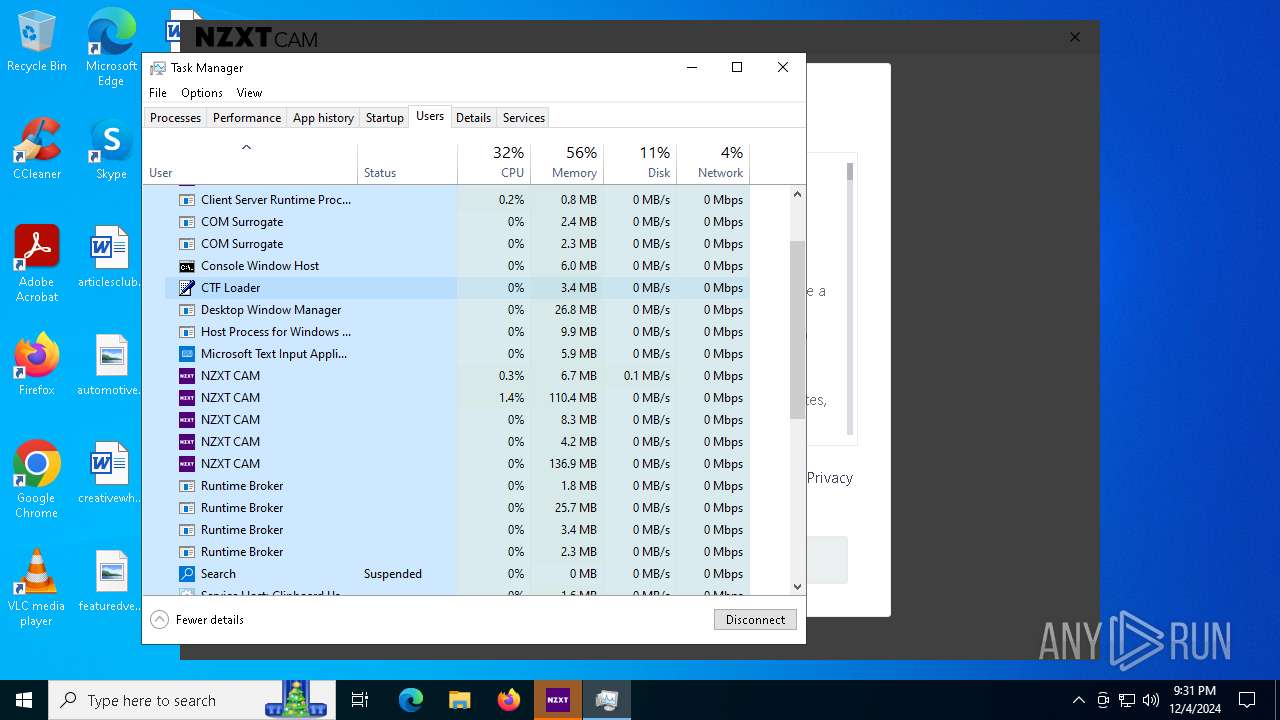This screenshot has width=1280, height=720.
Task: Collapse Task Manager with Fewer details
Action: [x=198, y=620]
